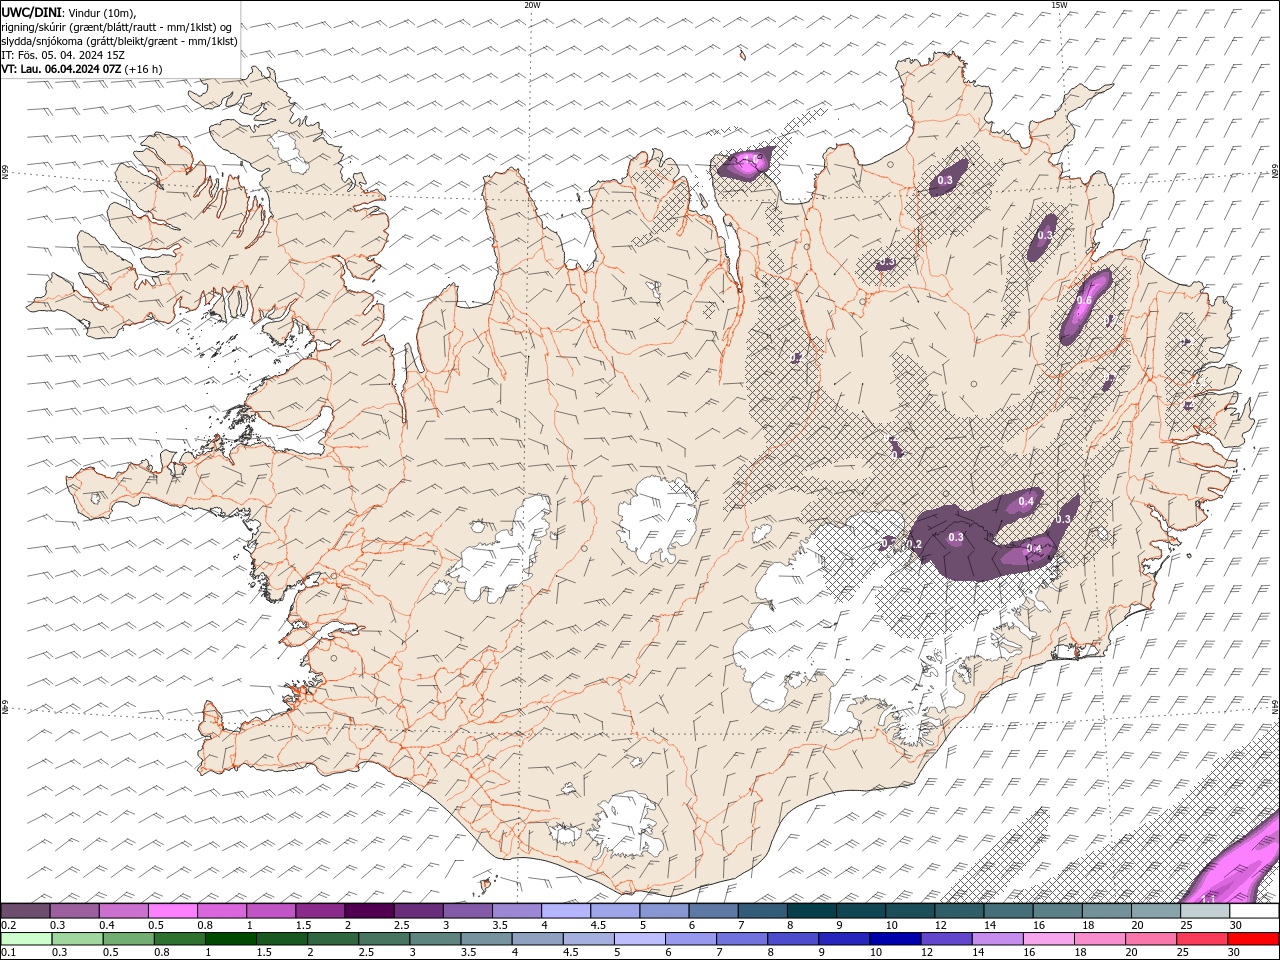Click the 'rigning/skúrir' legend description line
The image size is (1280, 960).
pyautogui.click(x=117, y=27)
